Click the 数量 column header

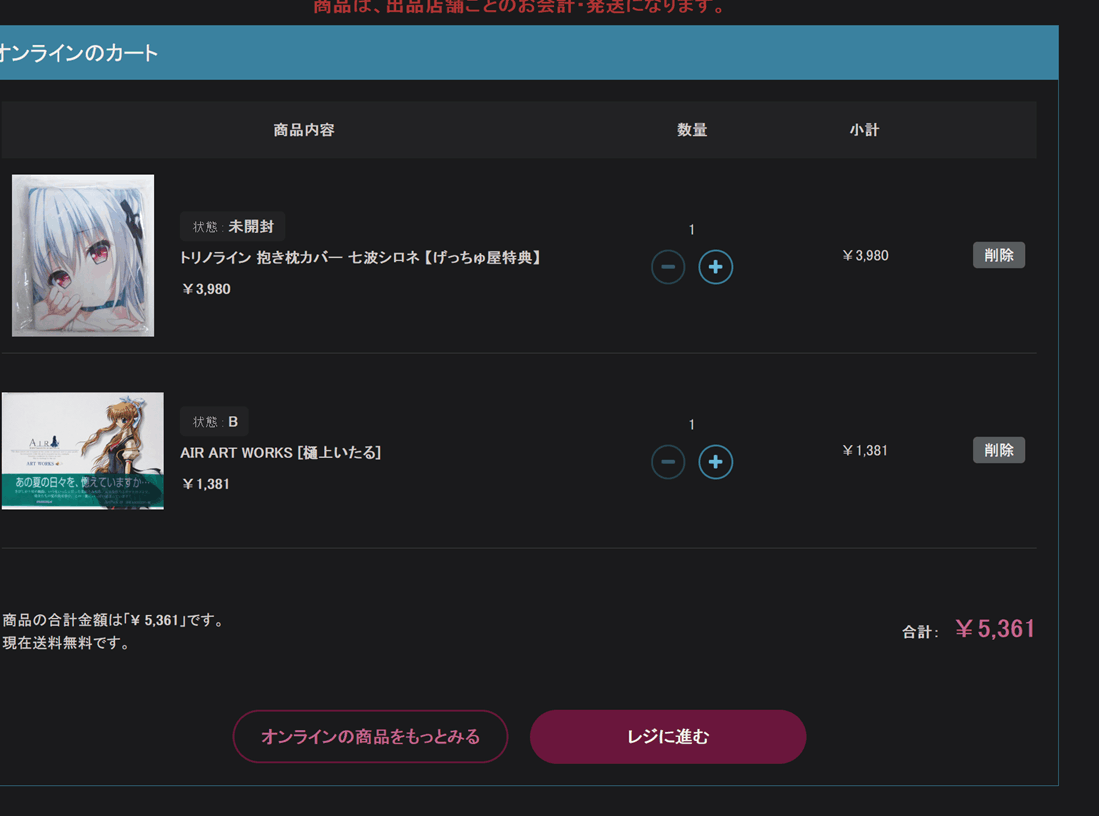click(692, 130)
